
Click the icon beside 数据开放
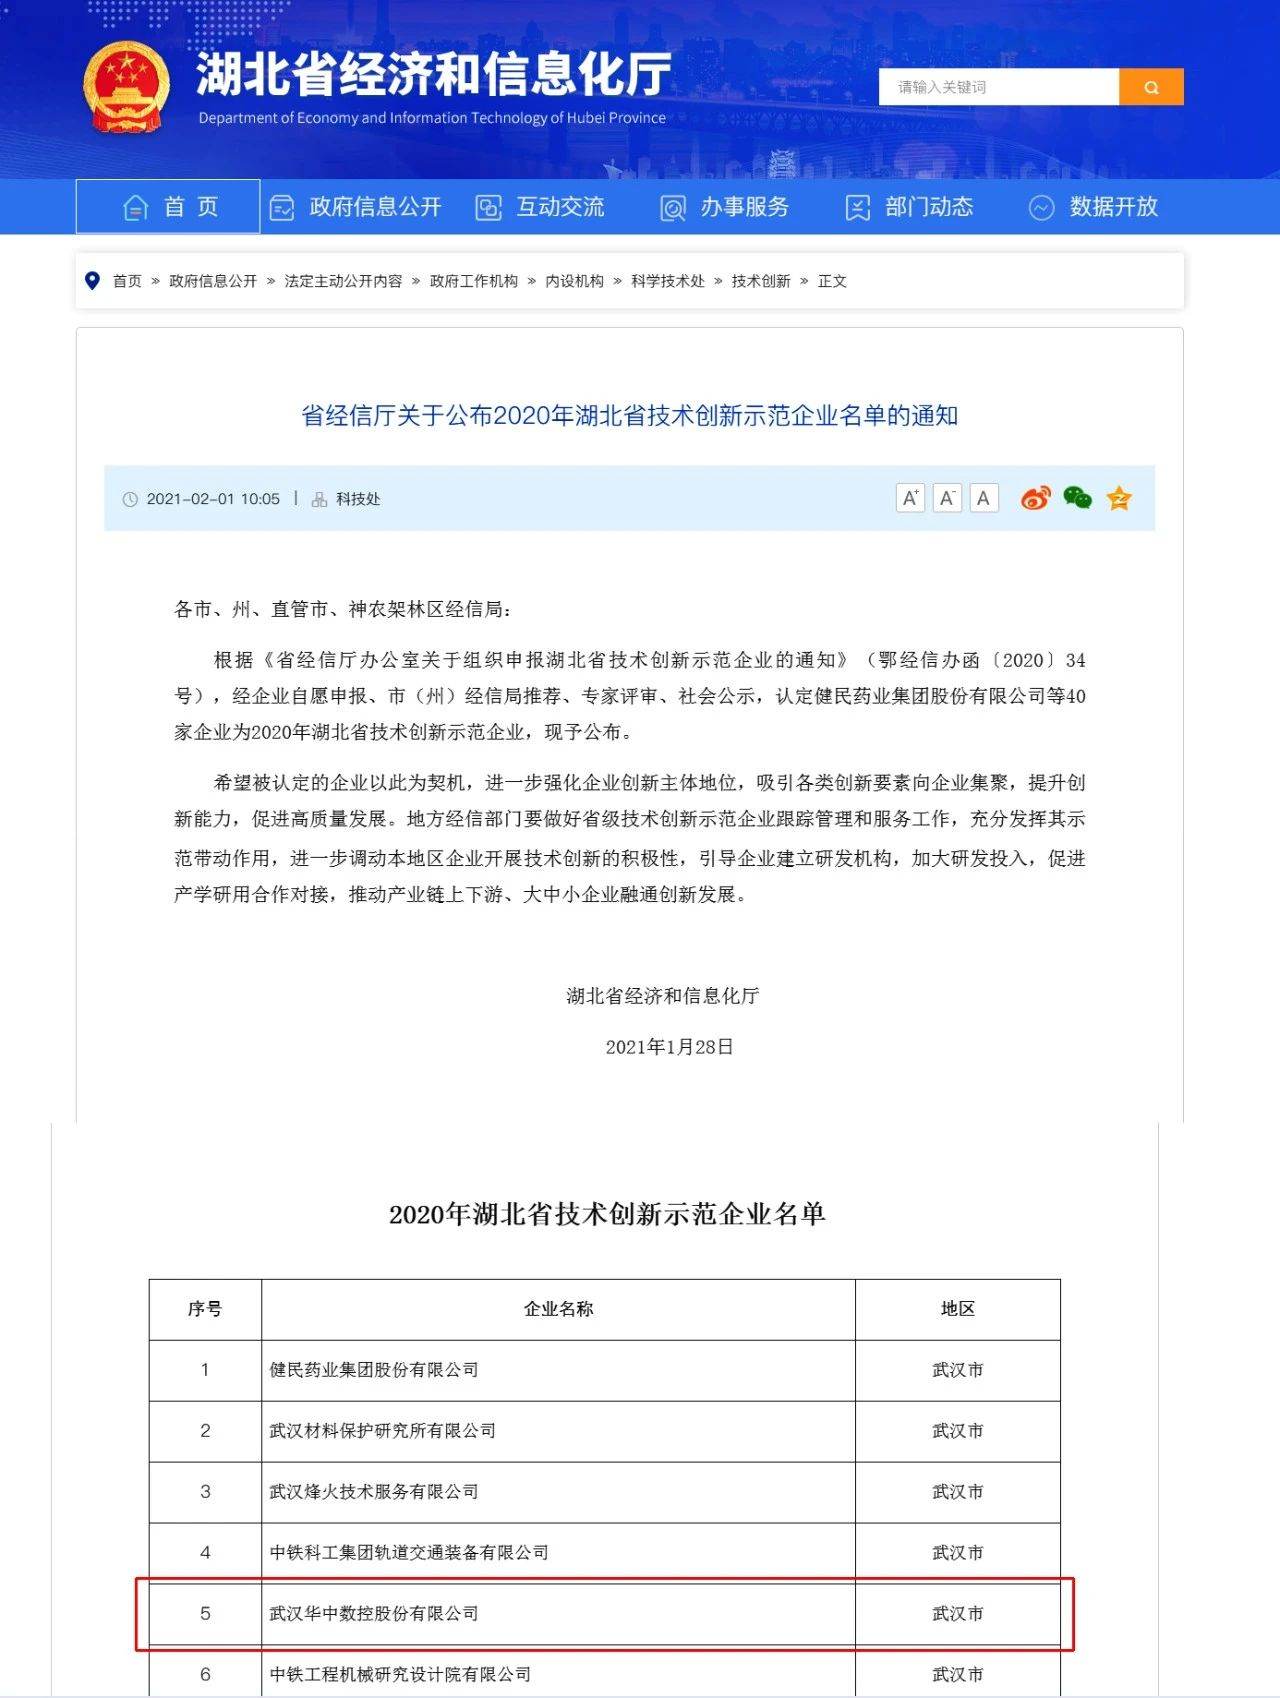pyautogui.click(x=1042, y=208)
